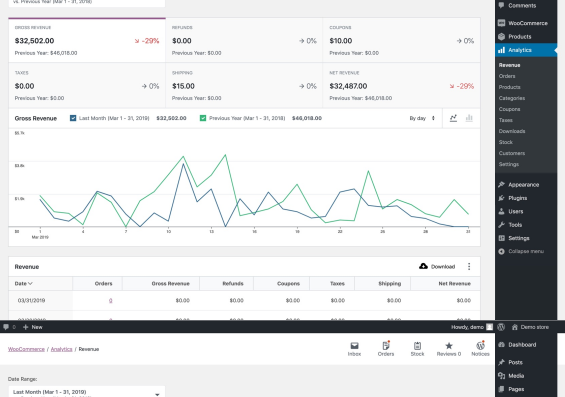Open Orders activity panel next to Inbox
565x397 pixels.
[386, 349]
